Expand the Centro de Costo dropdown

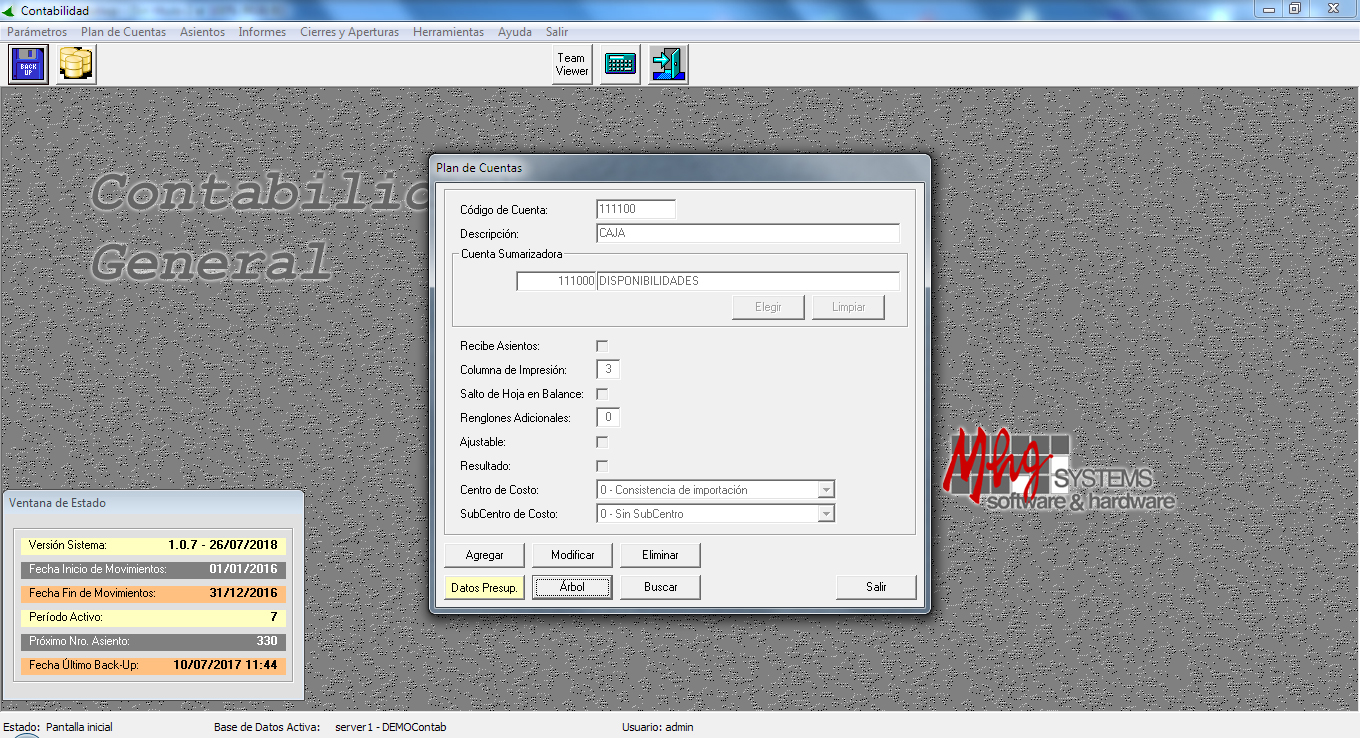825,490
